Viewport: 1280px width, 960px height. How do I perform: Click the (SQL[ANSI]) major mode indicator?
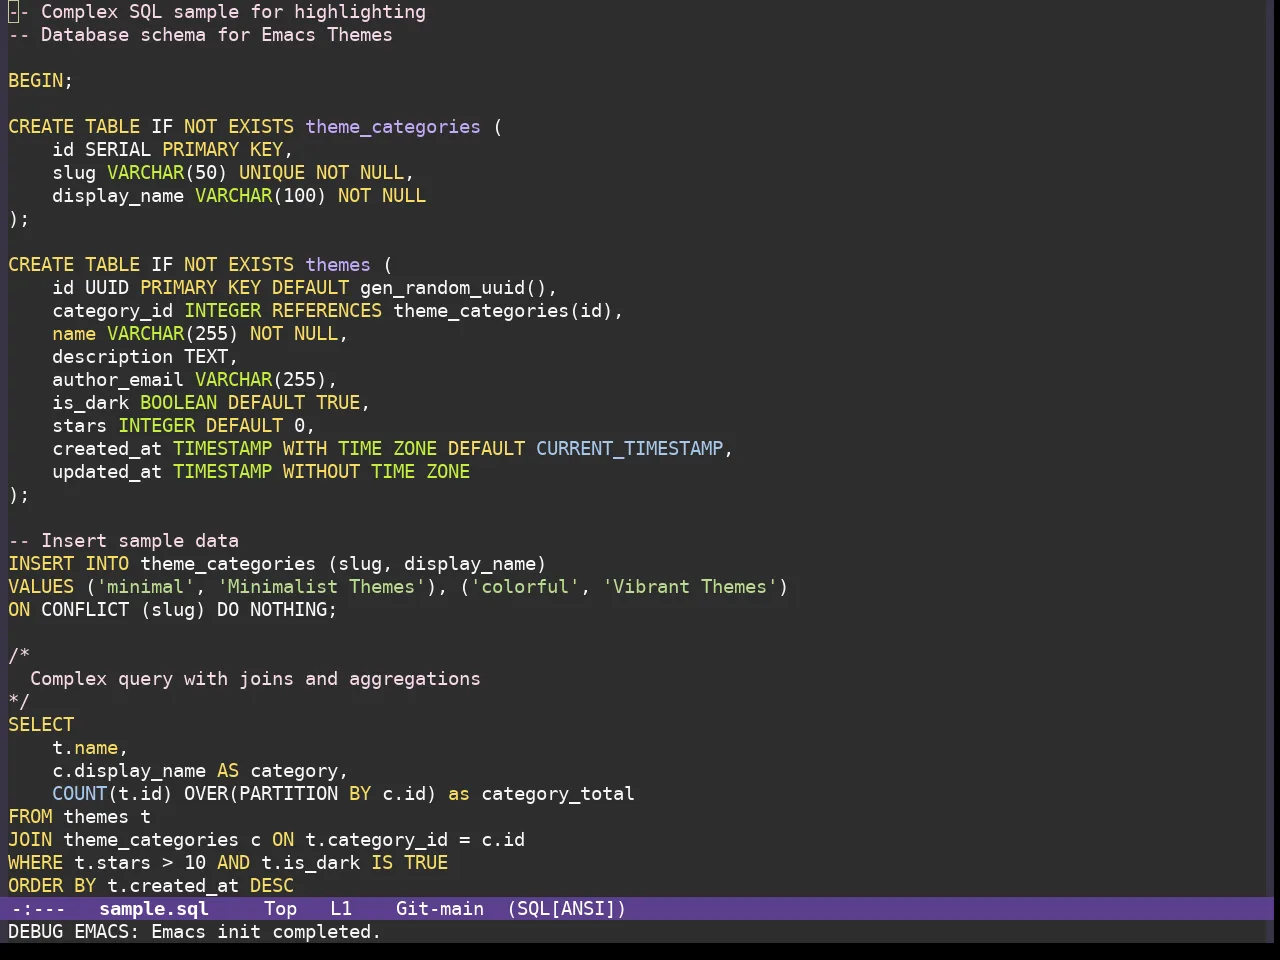click(566, 909)
